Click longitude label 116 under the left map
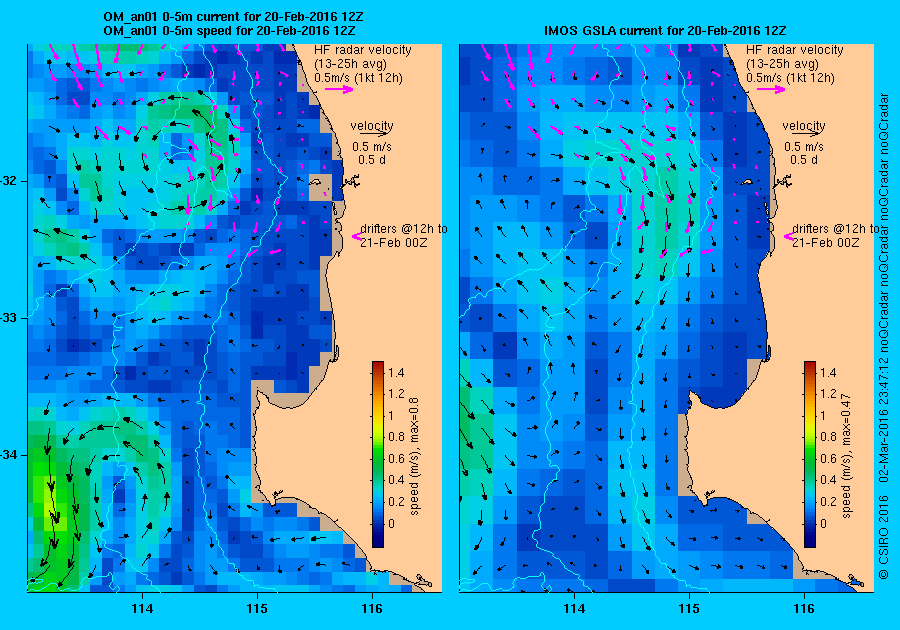Image resolution: width=900 pixels, height=630 pixels. click(372, 609)
